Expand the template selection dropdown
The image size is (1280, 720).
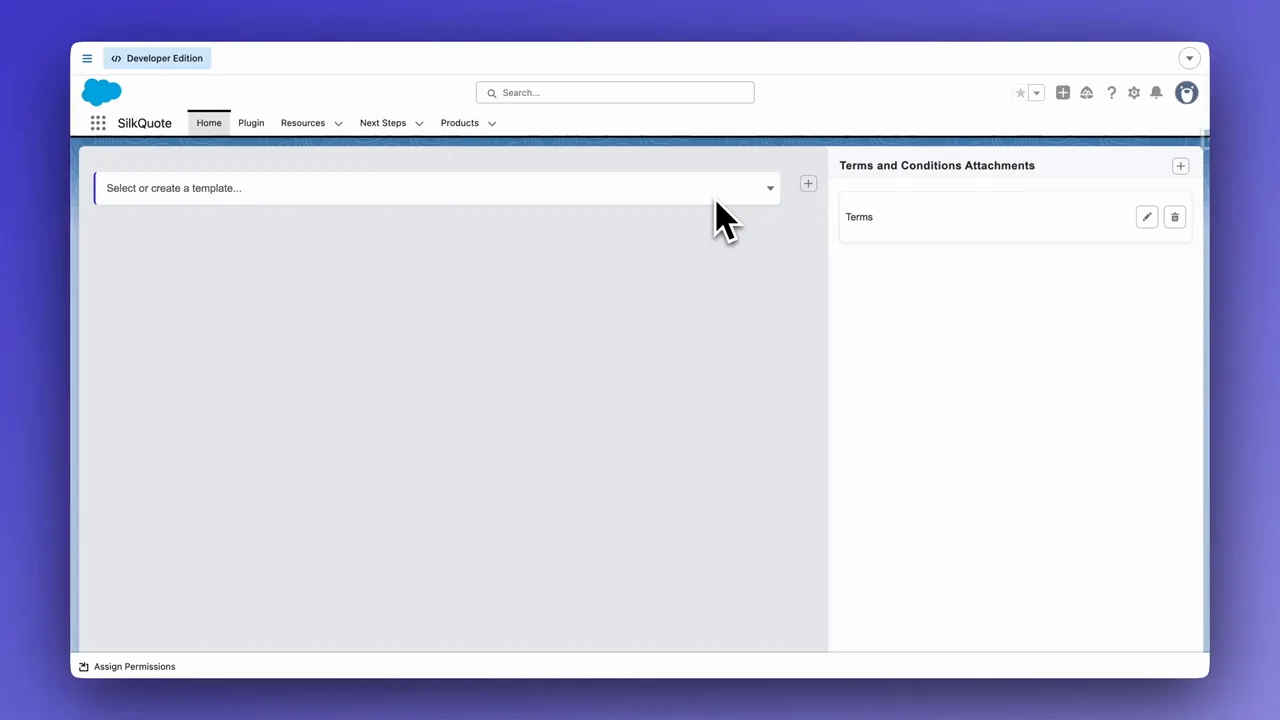[769, 188]
